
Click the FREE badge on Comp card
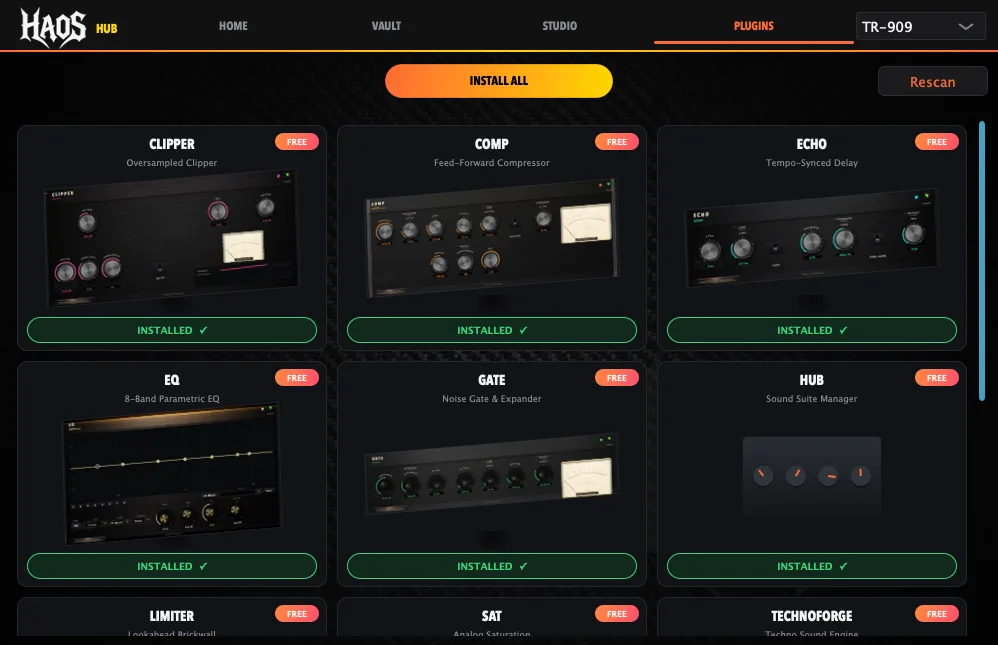pos(617,141)
